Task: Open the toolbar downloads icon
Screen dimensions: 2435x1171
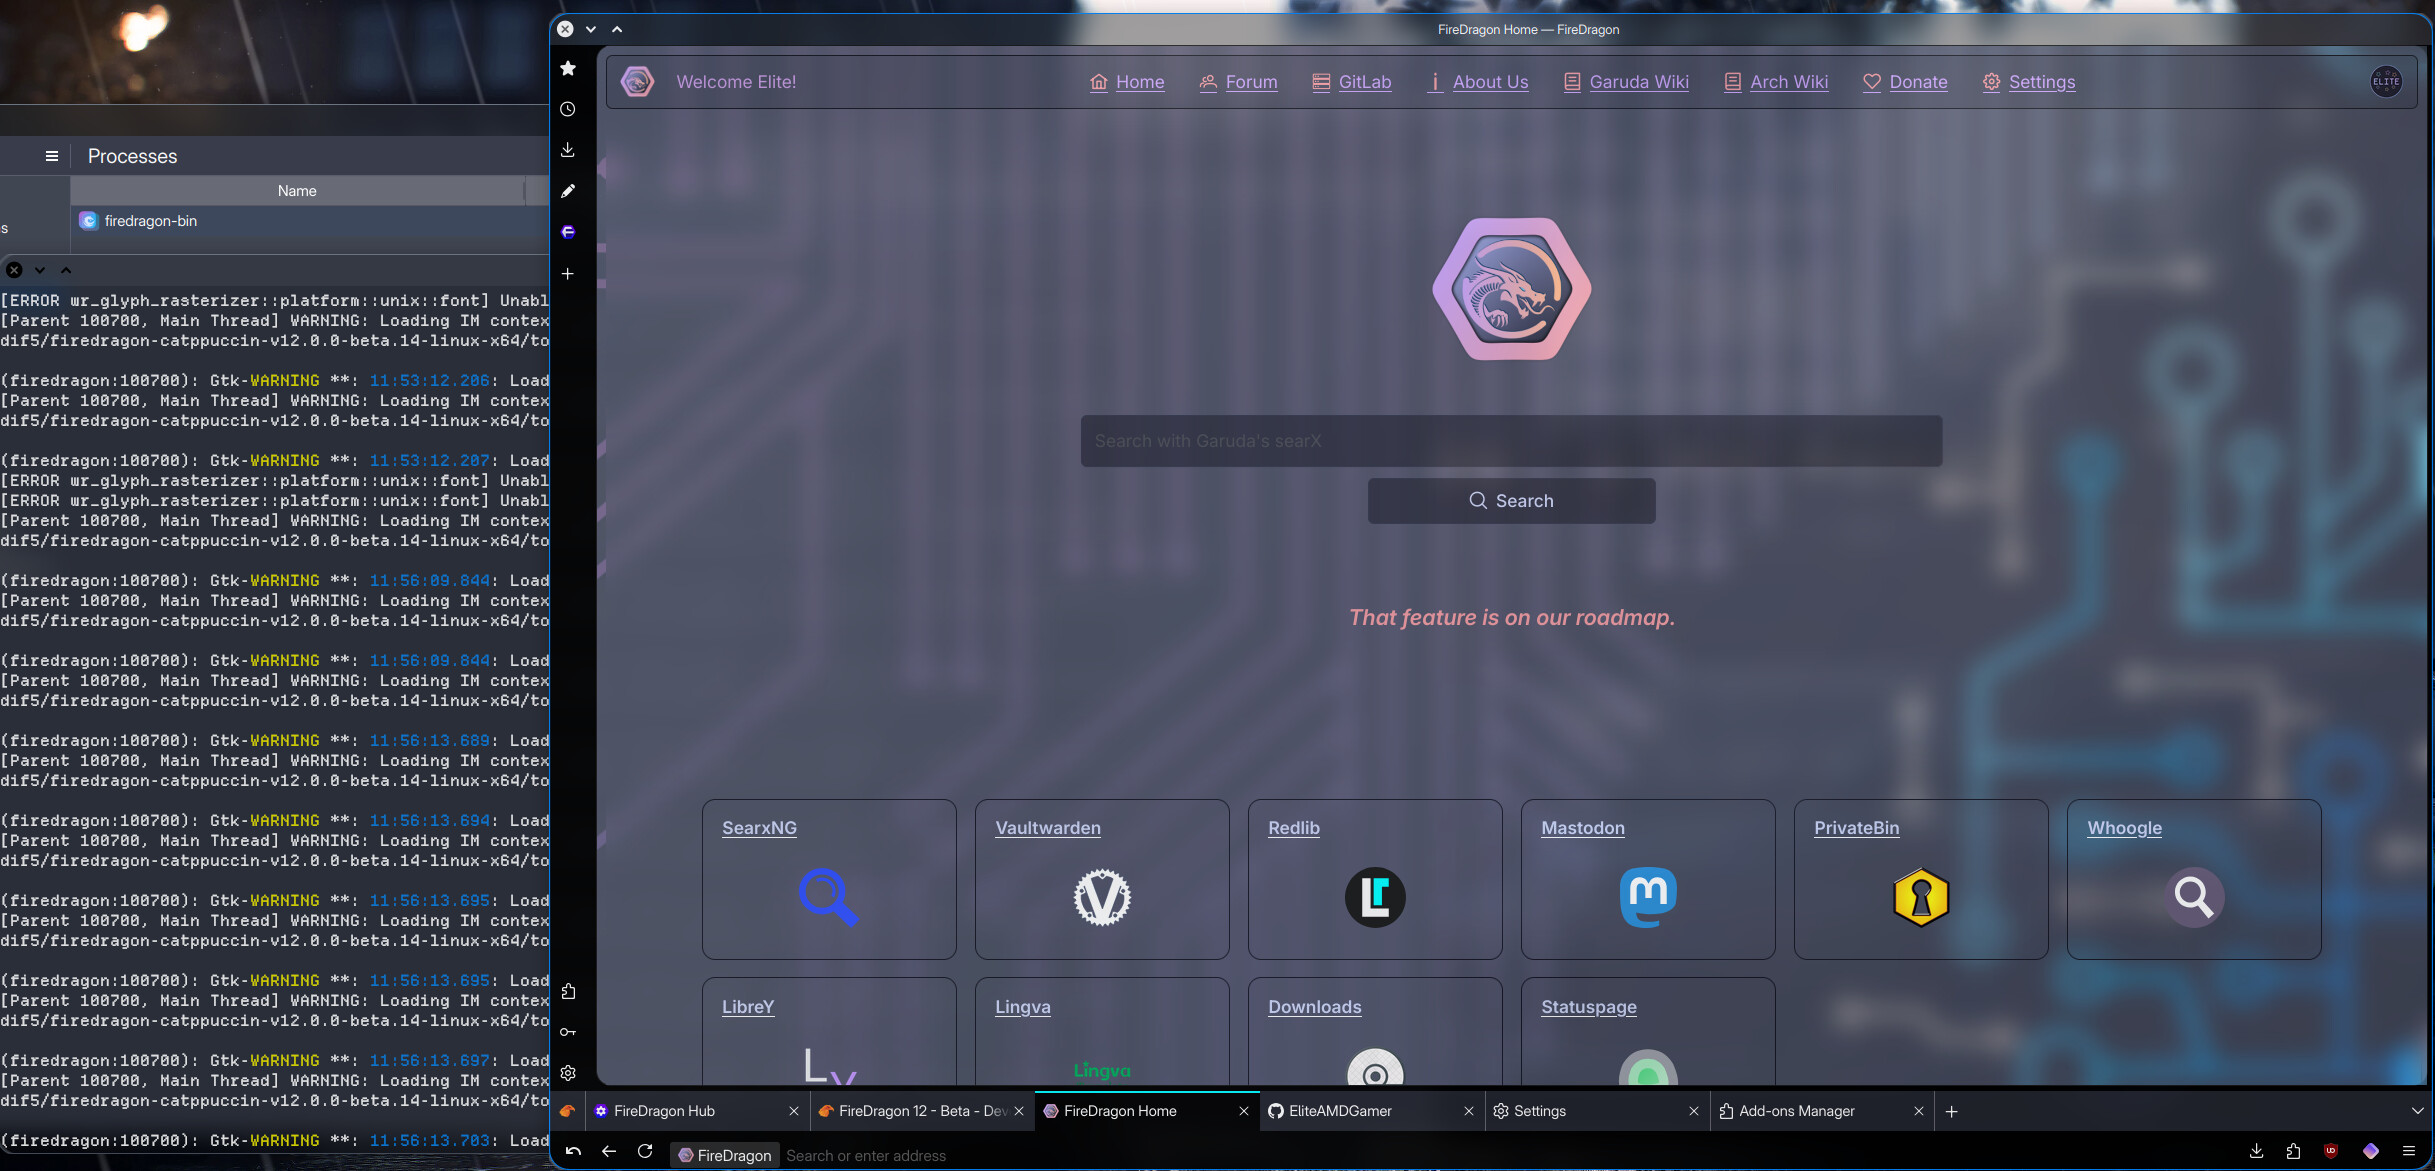Action: pos(2256,1151)
